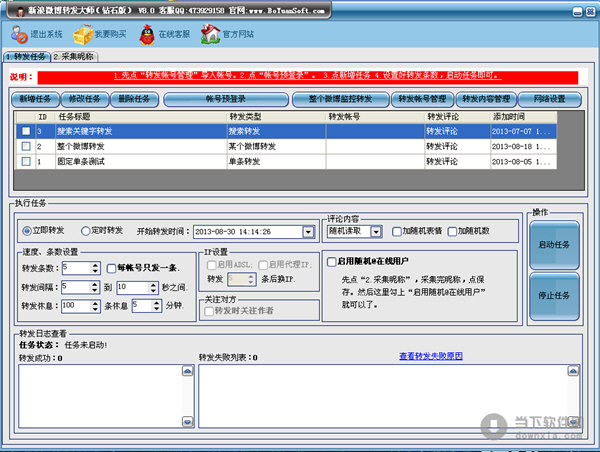The width and height of the screenshot is (600, 452).
Task: Click the title bar application icon
Action: coord(21,11)
